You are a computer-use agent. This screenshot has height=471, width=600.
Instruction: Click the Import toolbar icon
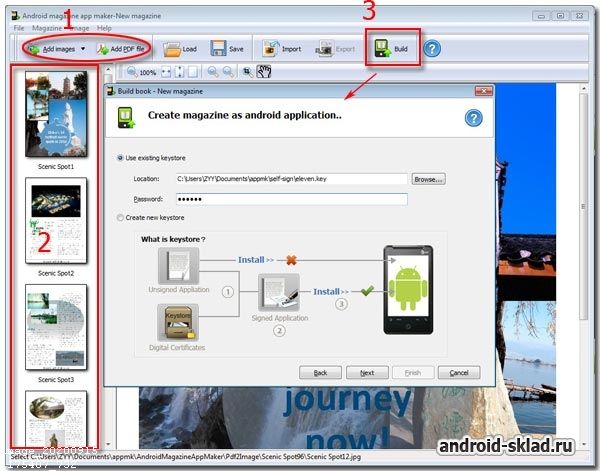point(271,49)
